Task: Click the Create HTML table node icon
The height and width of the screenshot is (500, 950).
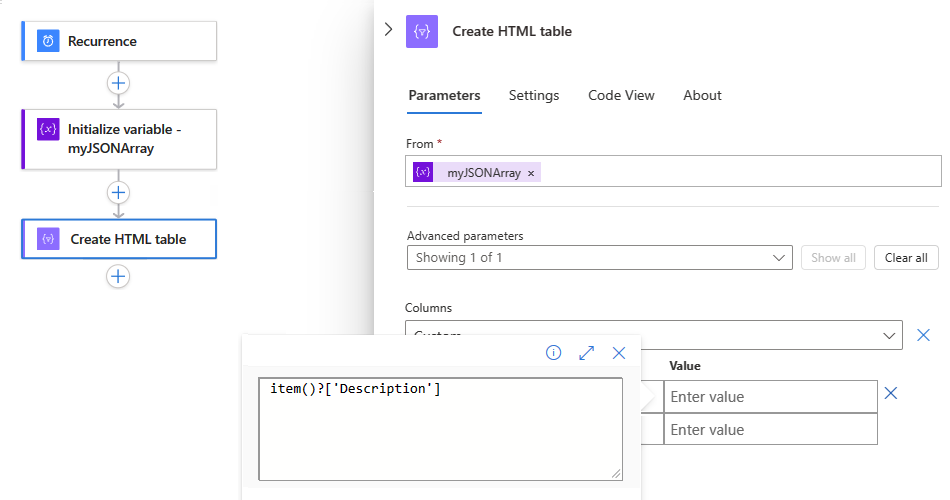Action: tap(48, 239)
